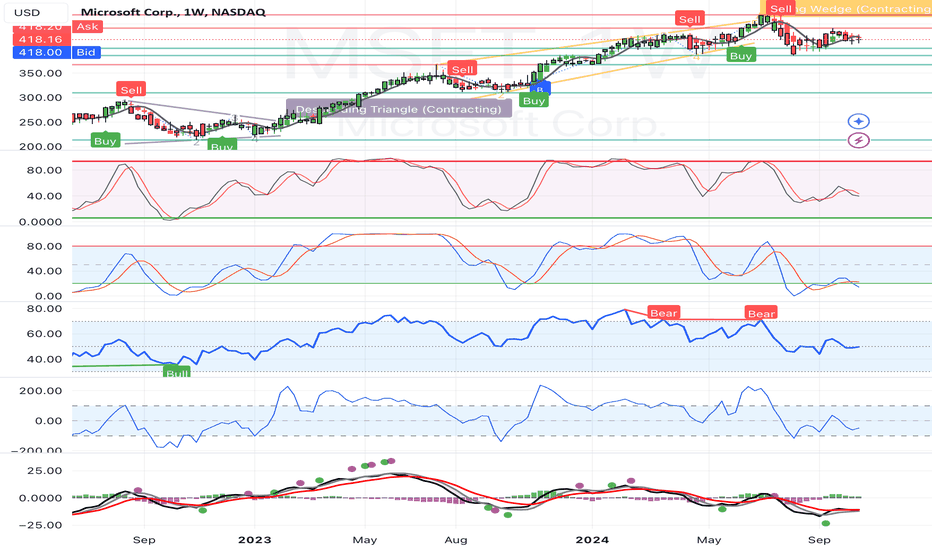
Task: Click the green Bull divergence label on RSI
Action: [177, 372]
